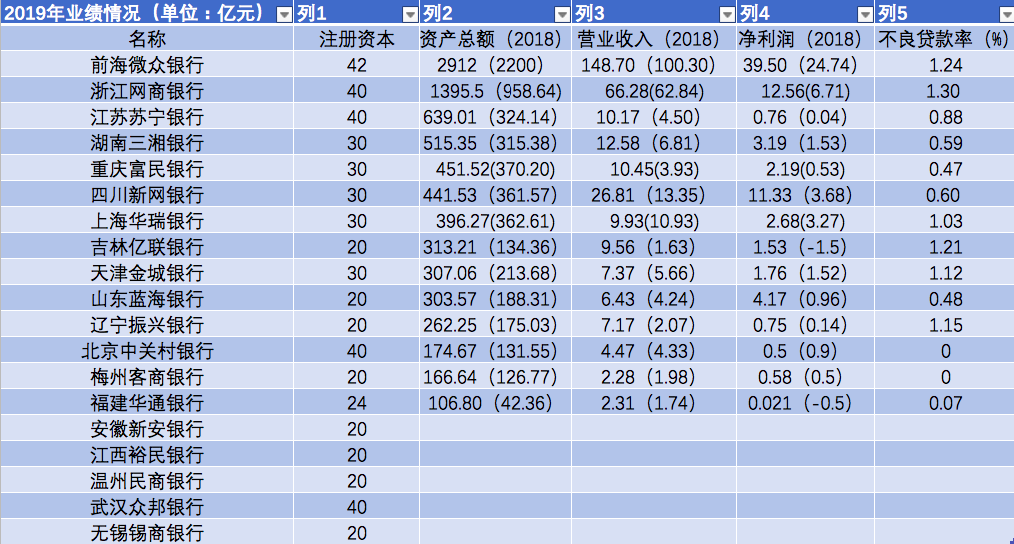Select bad loan rate cell 1.24
1014x544 pixels.
(944, 65)
